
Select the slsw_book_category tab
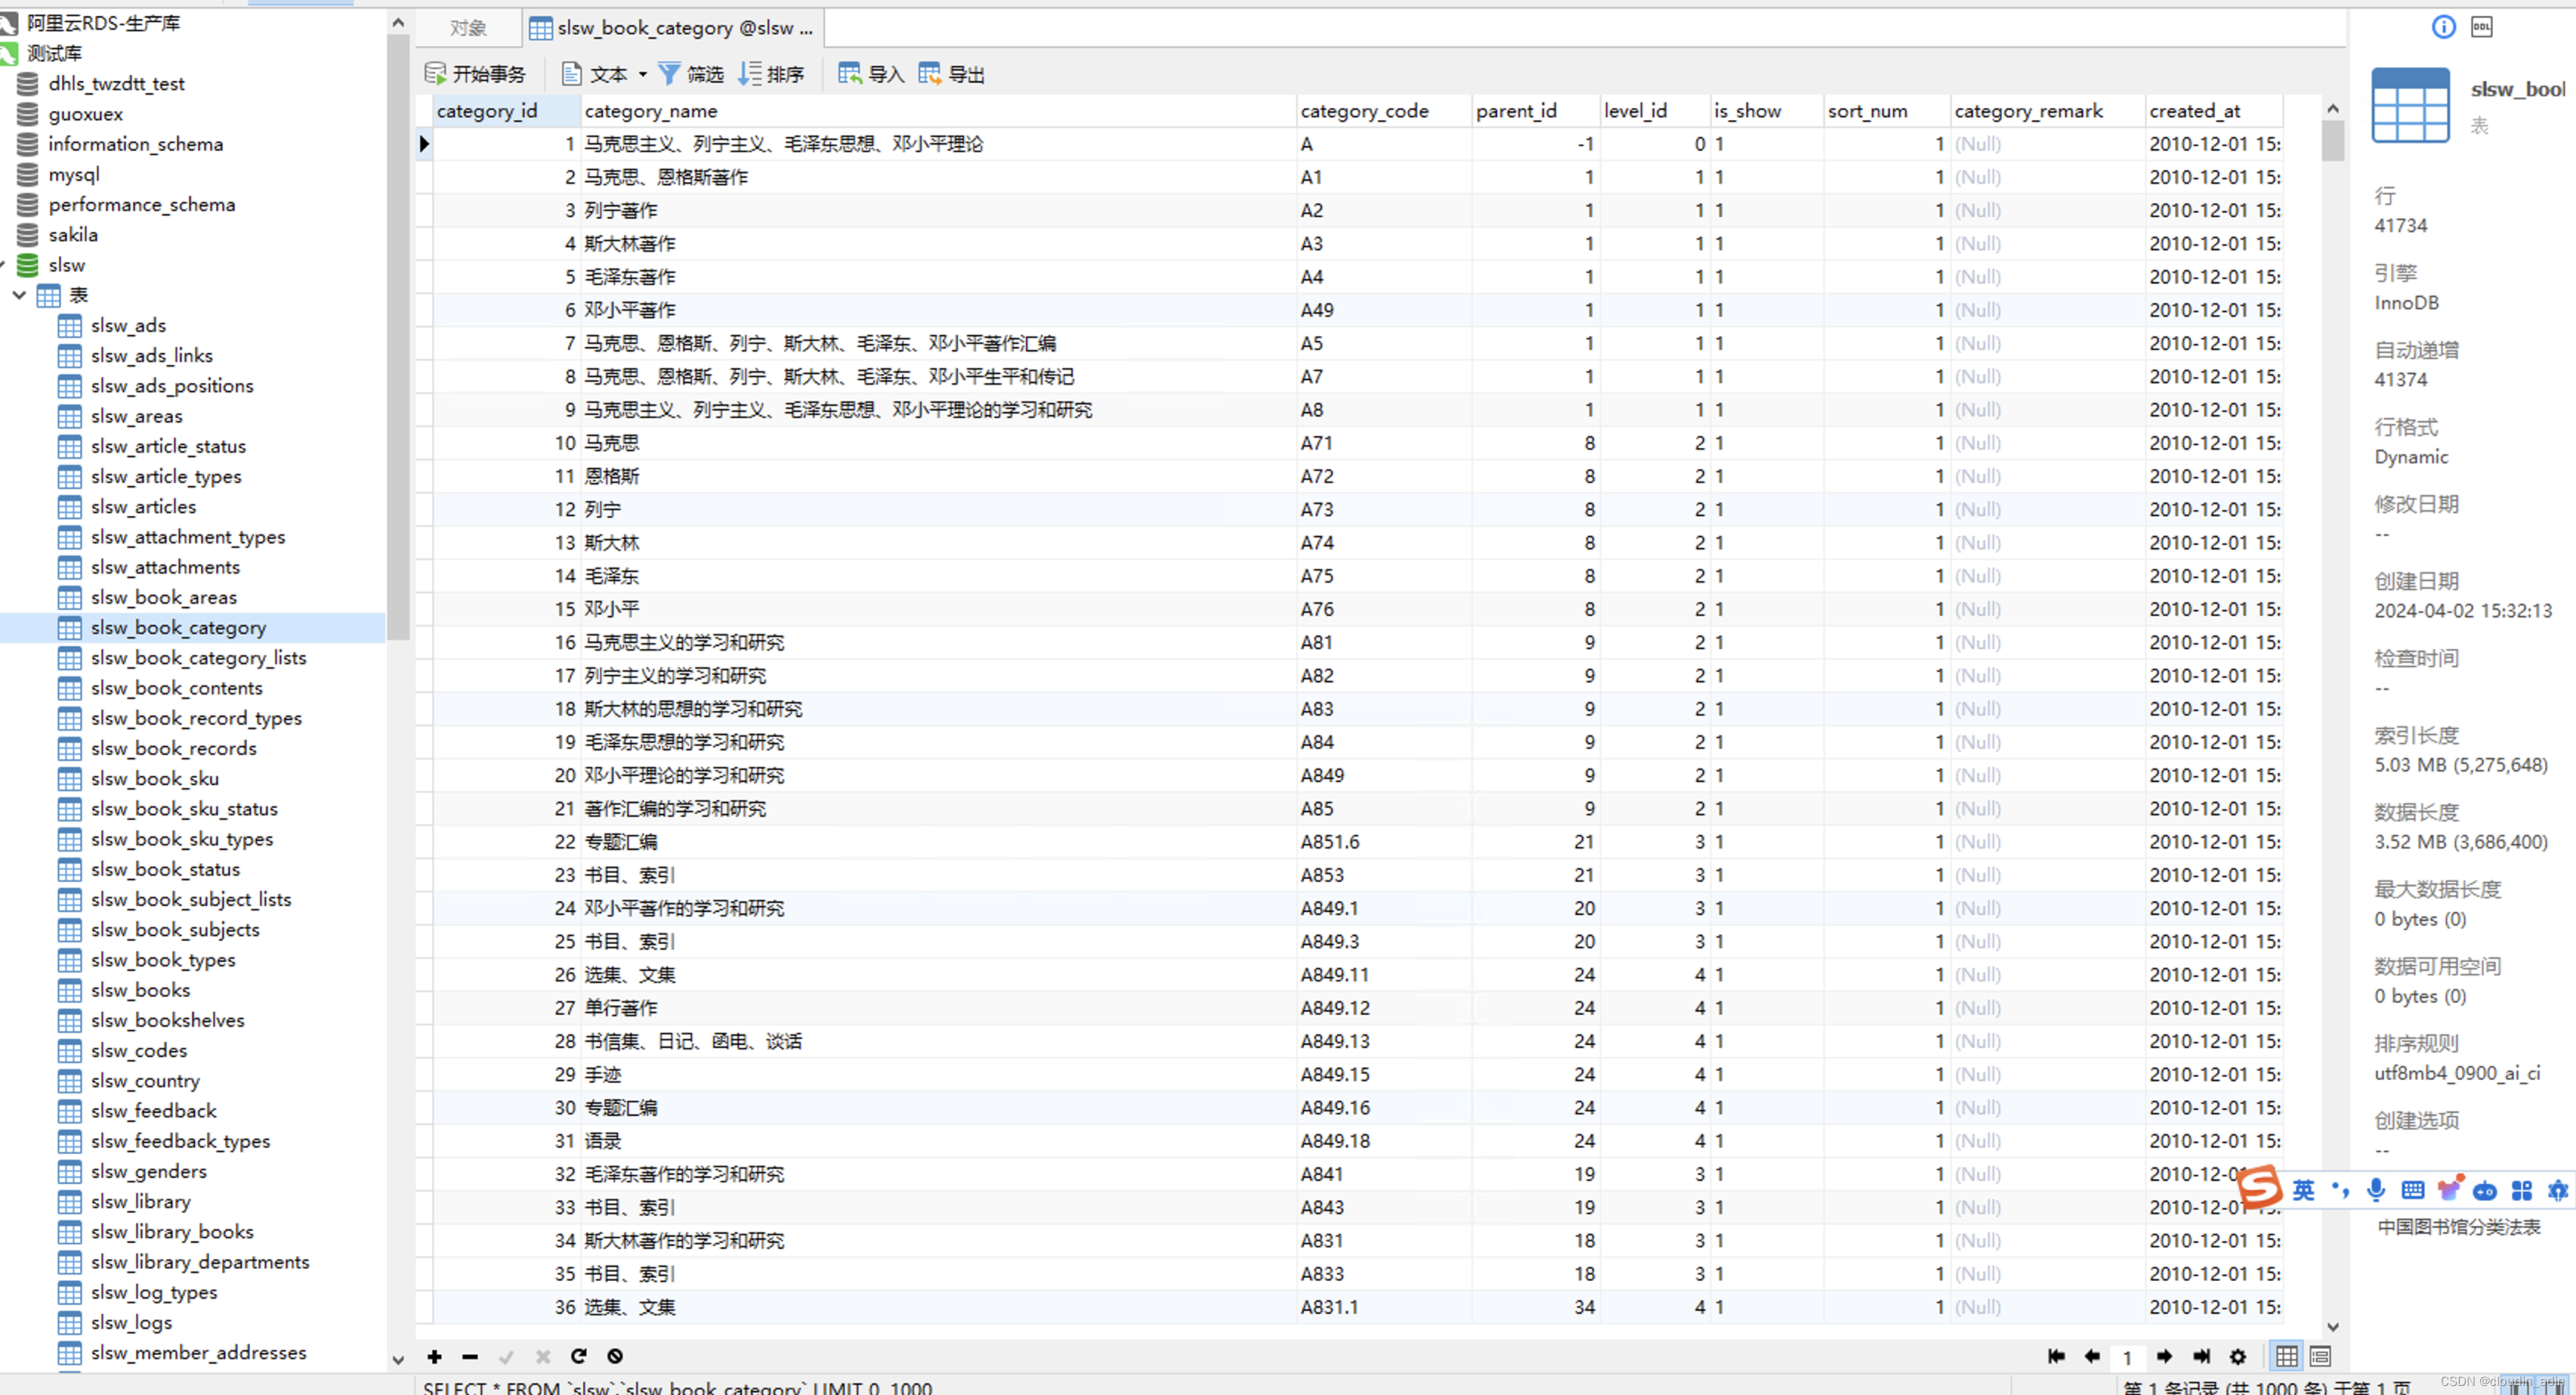coord(672,28)
